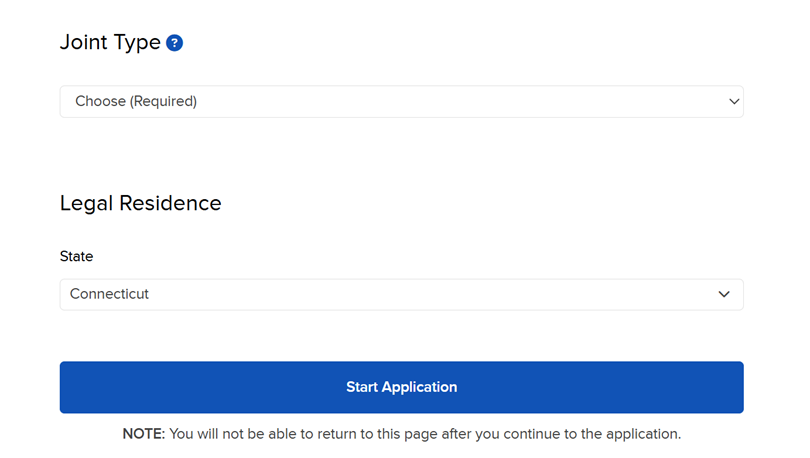Open the State dropdown showing Connecticut

coord(401,294)
